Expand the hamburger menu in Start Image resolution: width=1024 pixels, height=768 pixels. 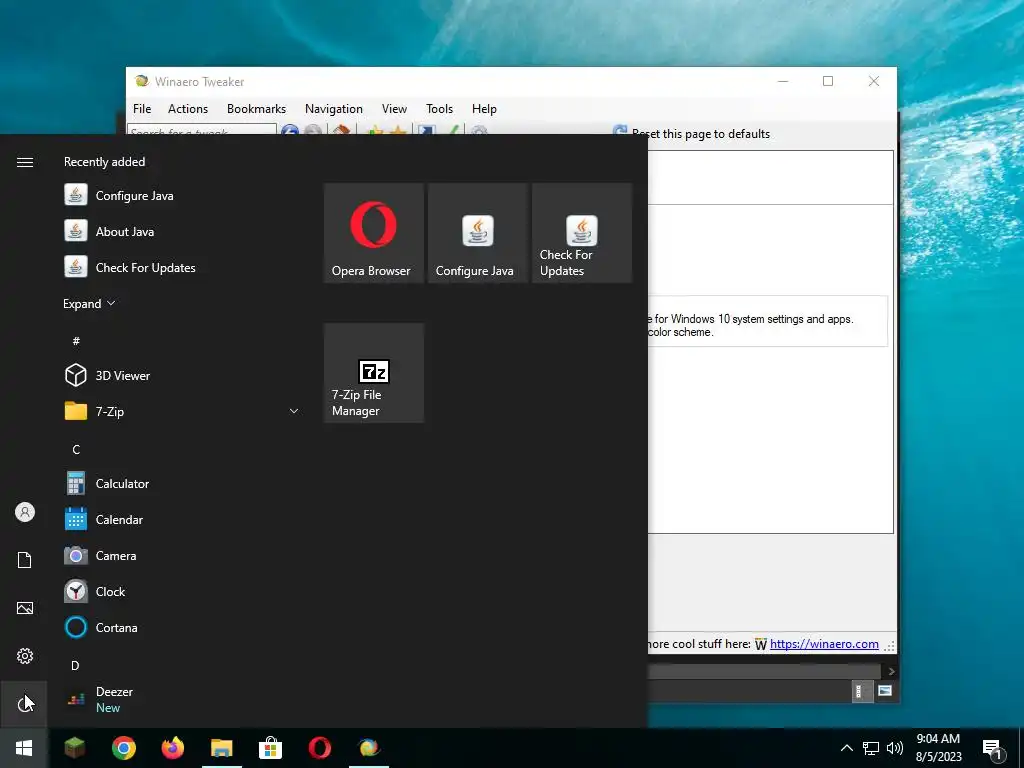tap(24, 162)
